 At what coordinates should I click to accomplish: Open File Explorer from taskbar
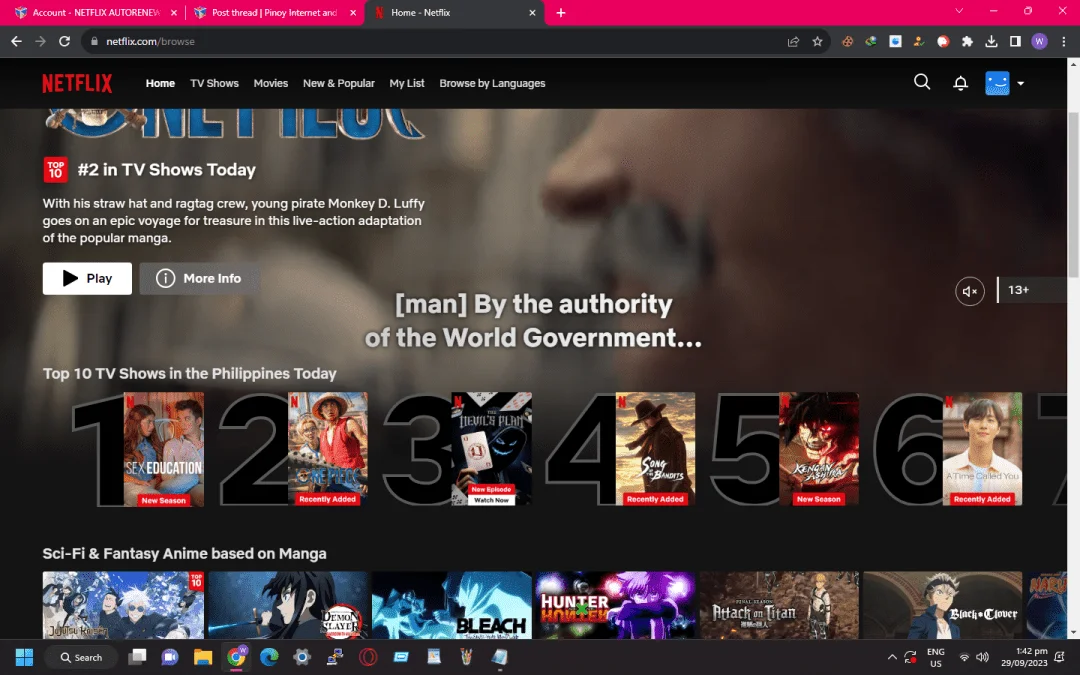pyautogui.click(x=202, y=657)
